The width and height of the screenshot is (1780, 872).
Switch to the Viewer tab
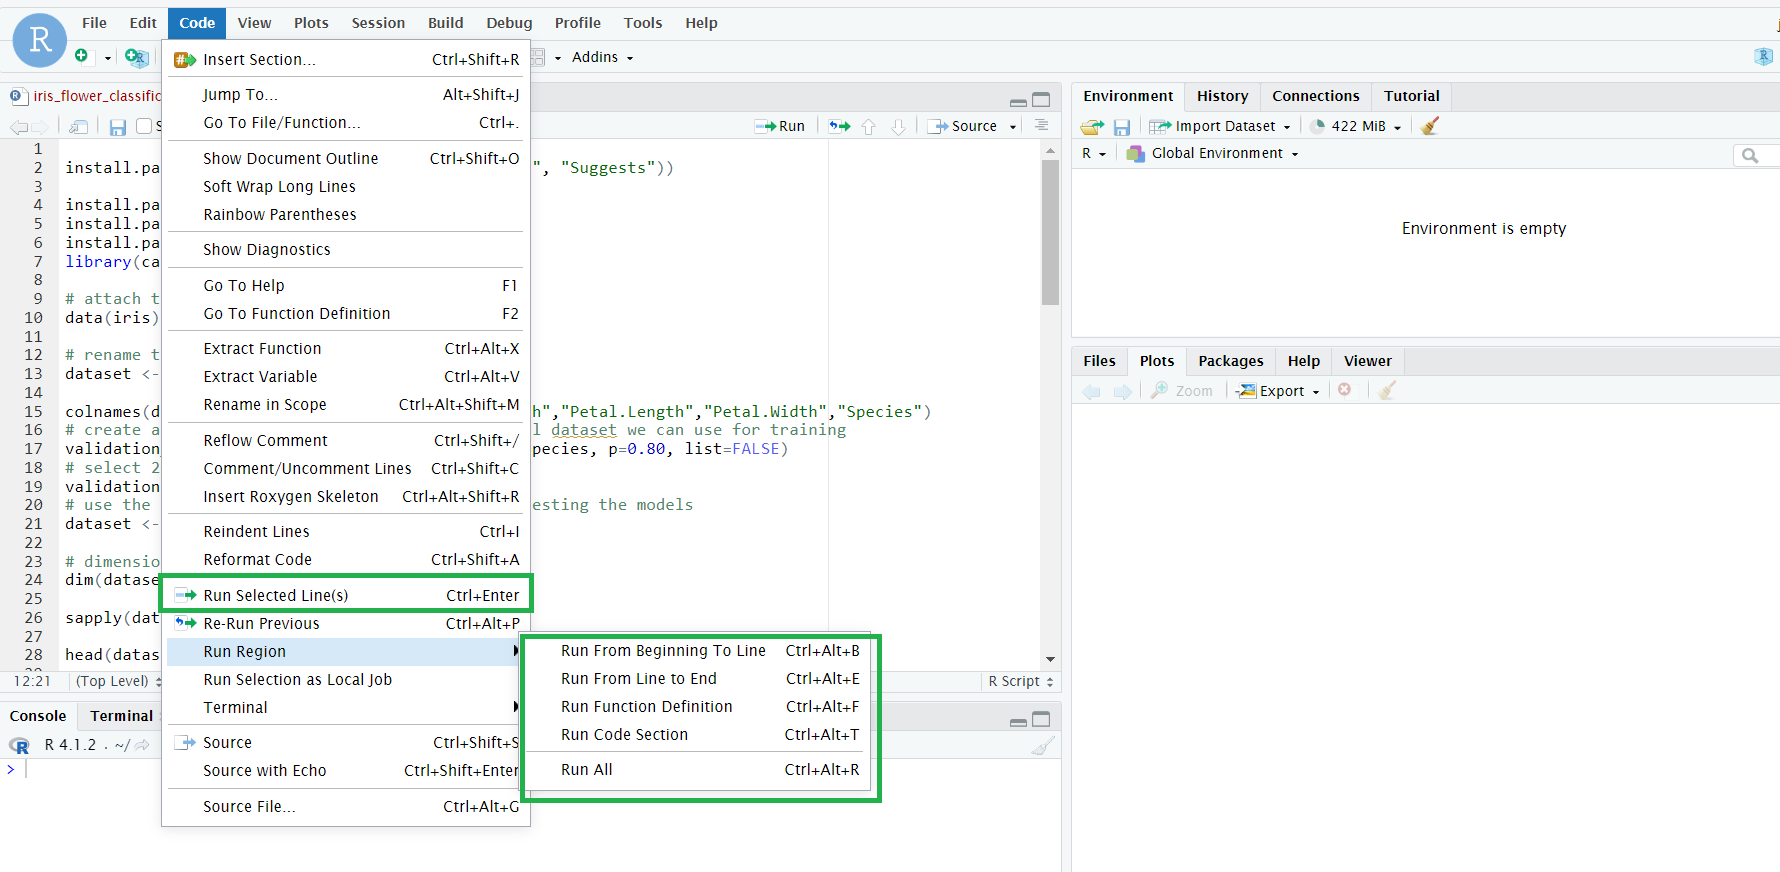tap(1367, 361)
